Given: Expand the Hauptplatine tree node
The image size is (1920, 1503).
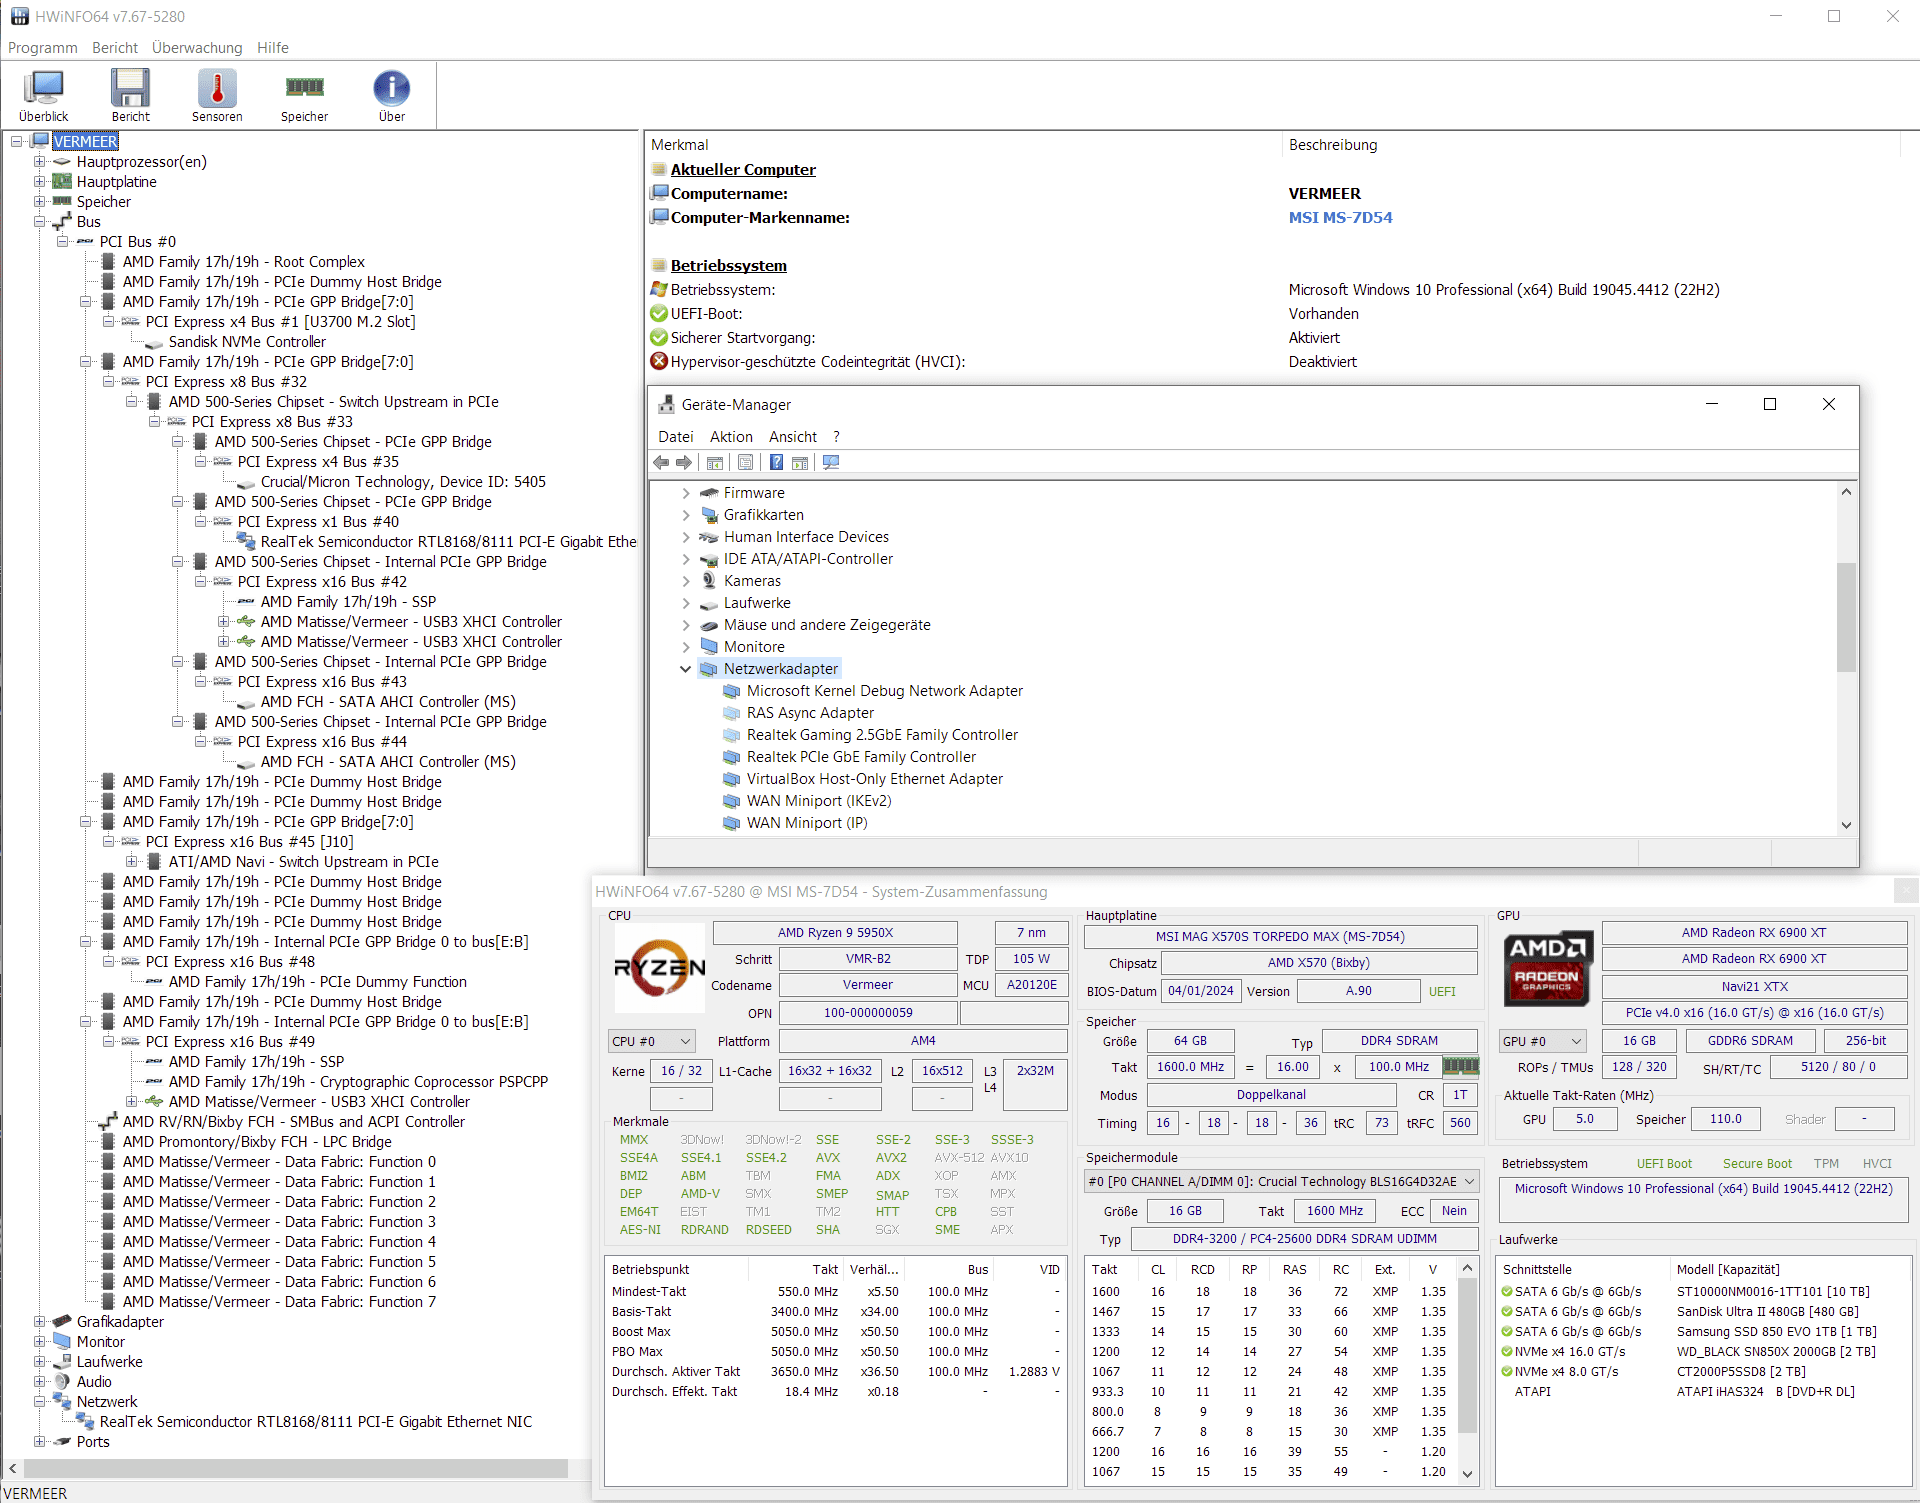Looking at the screenshot, I should (39, 182).
